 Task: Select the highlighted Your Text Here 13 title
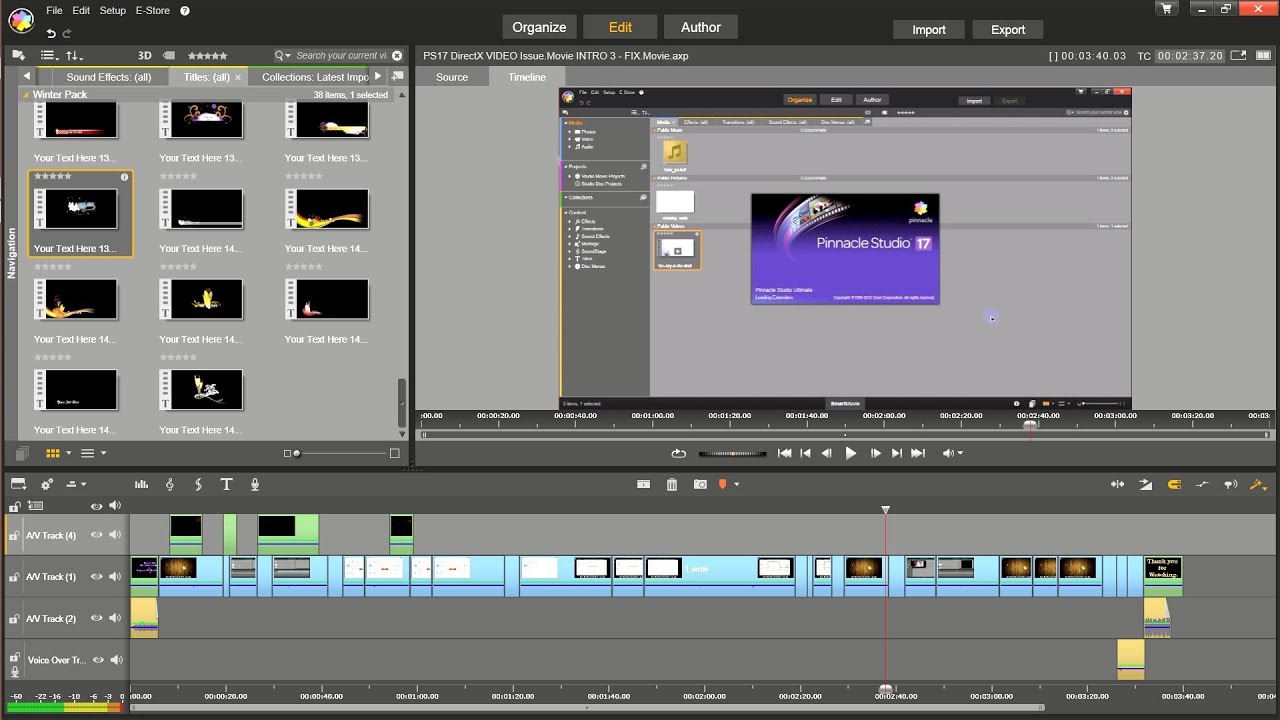pos(80,213)
